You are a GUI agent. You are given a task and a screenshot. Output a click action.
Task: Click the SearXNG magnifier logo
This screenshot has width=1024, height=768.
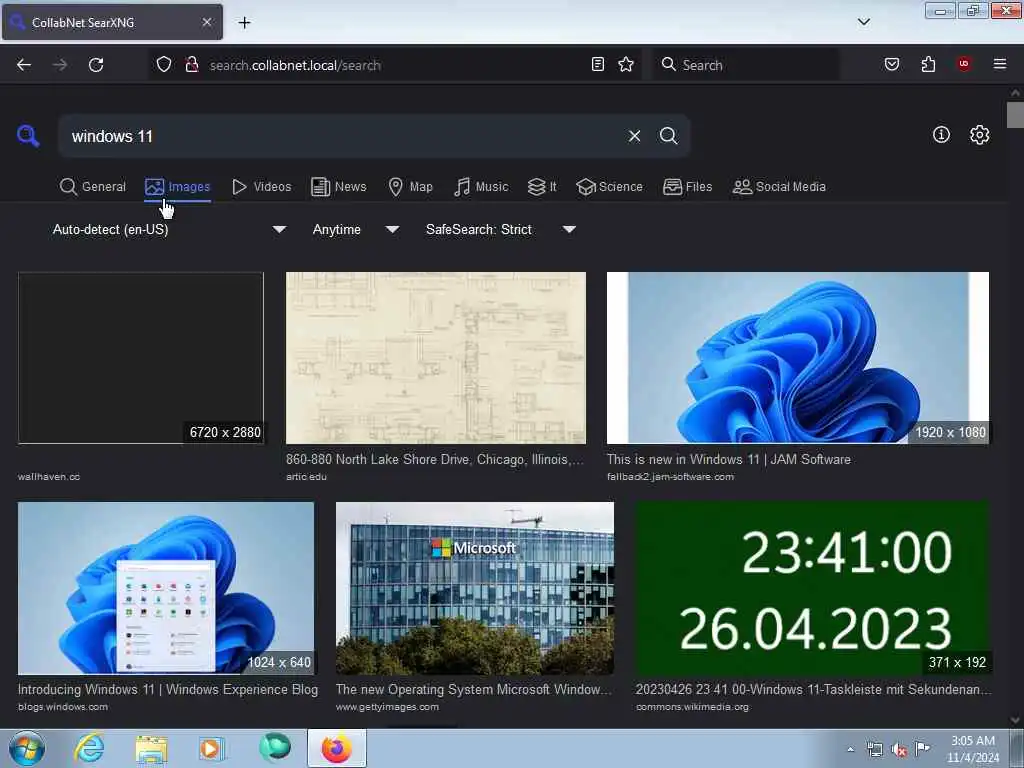point(28,136)
